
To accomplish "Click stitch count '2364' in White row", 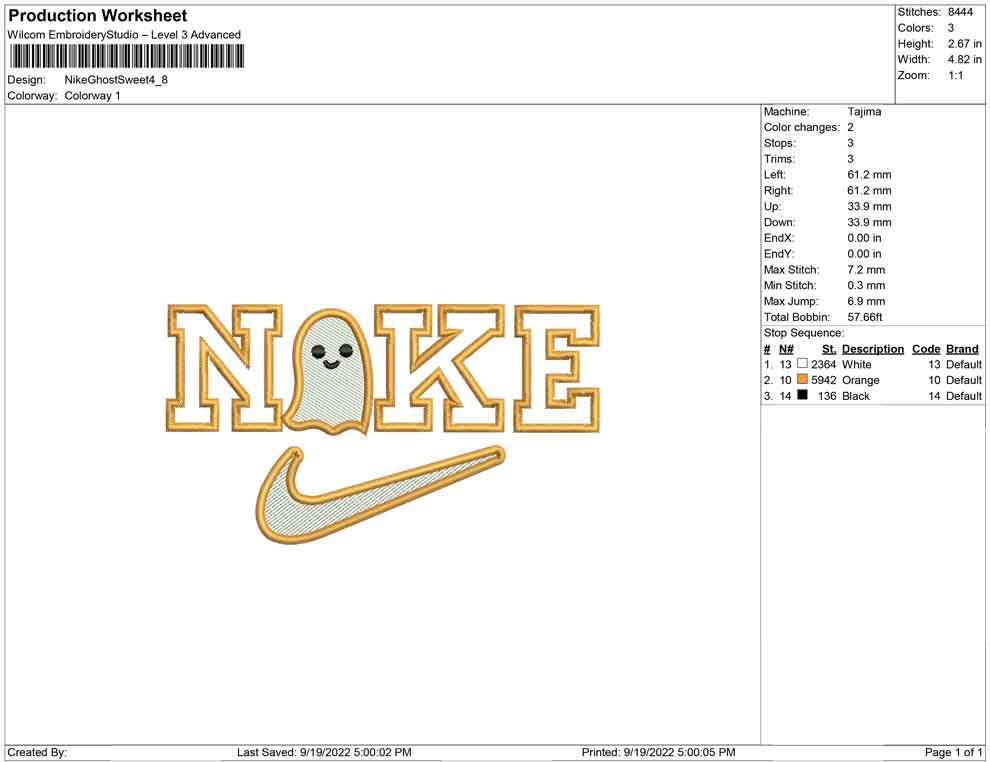I will (823, 364).
